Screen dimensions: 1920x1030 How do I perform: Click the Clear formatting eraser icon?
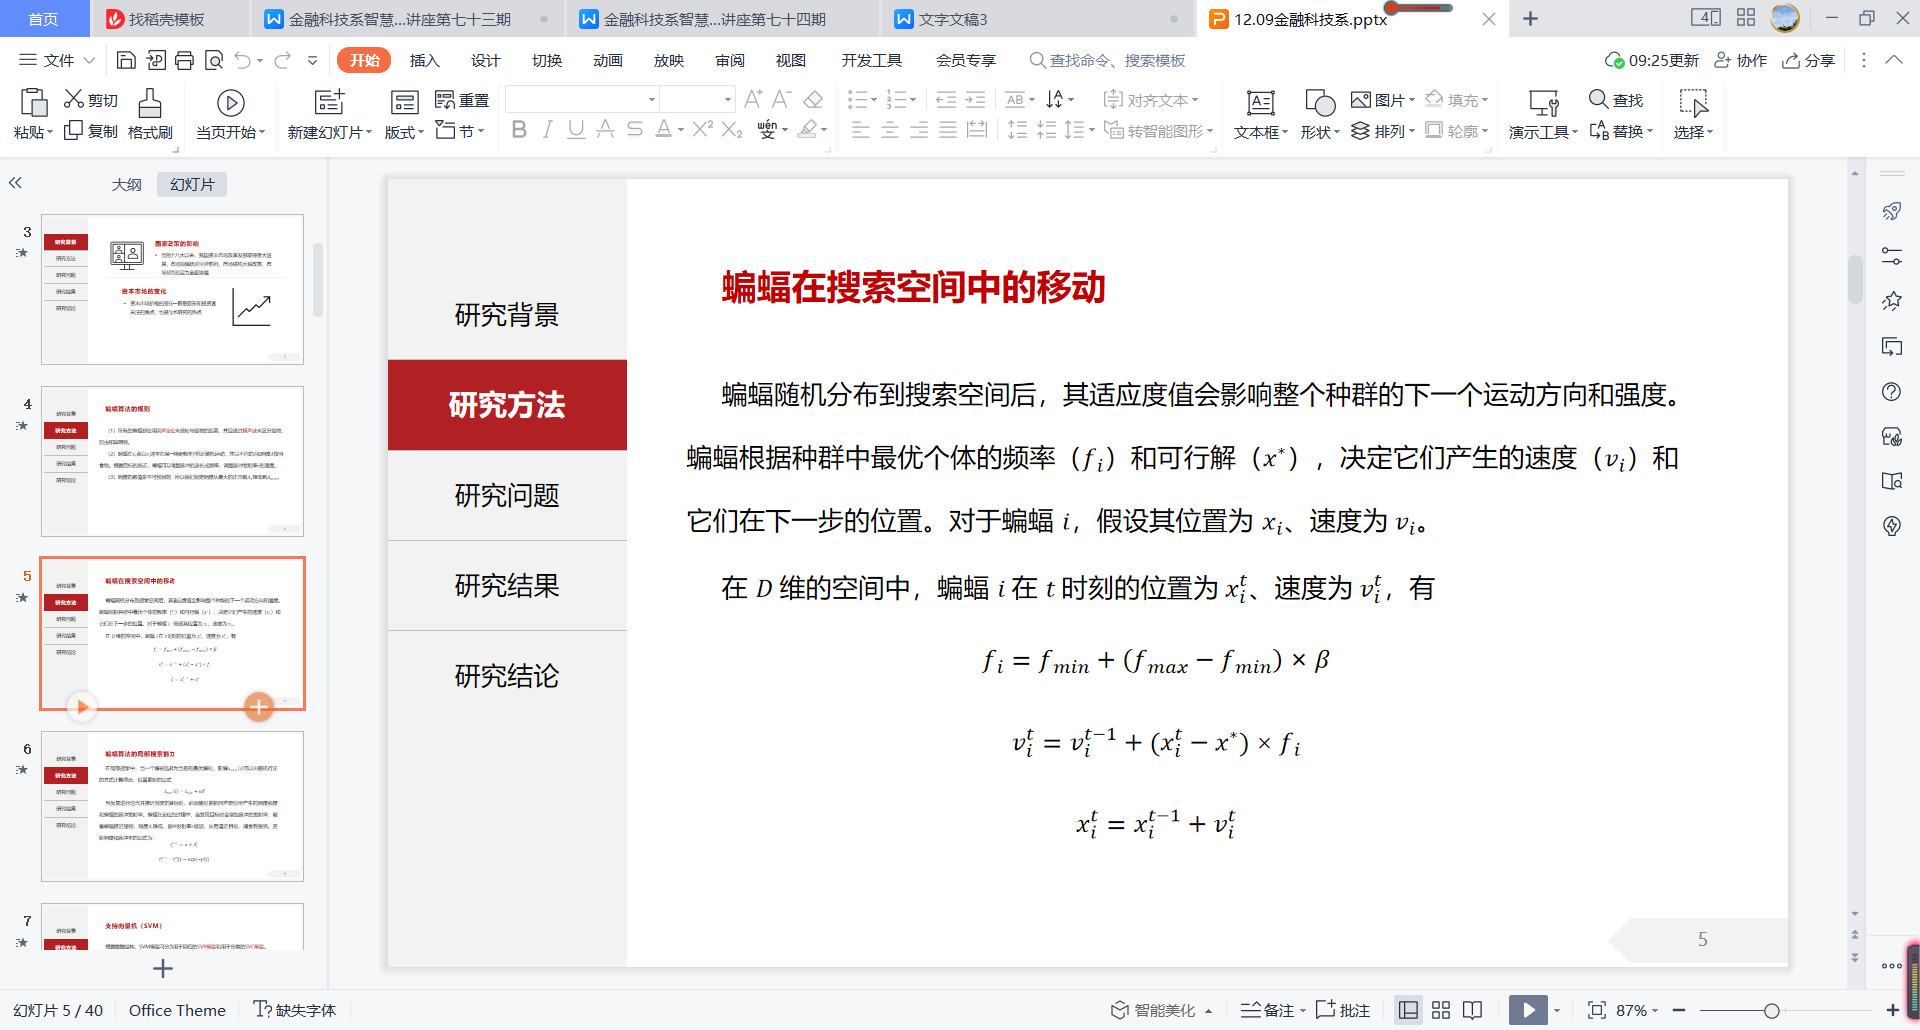[x=813, y=99]
